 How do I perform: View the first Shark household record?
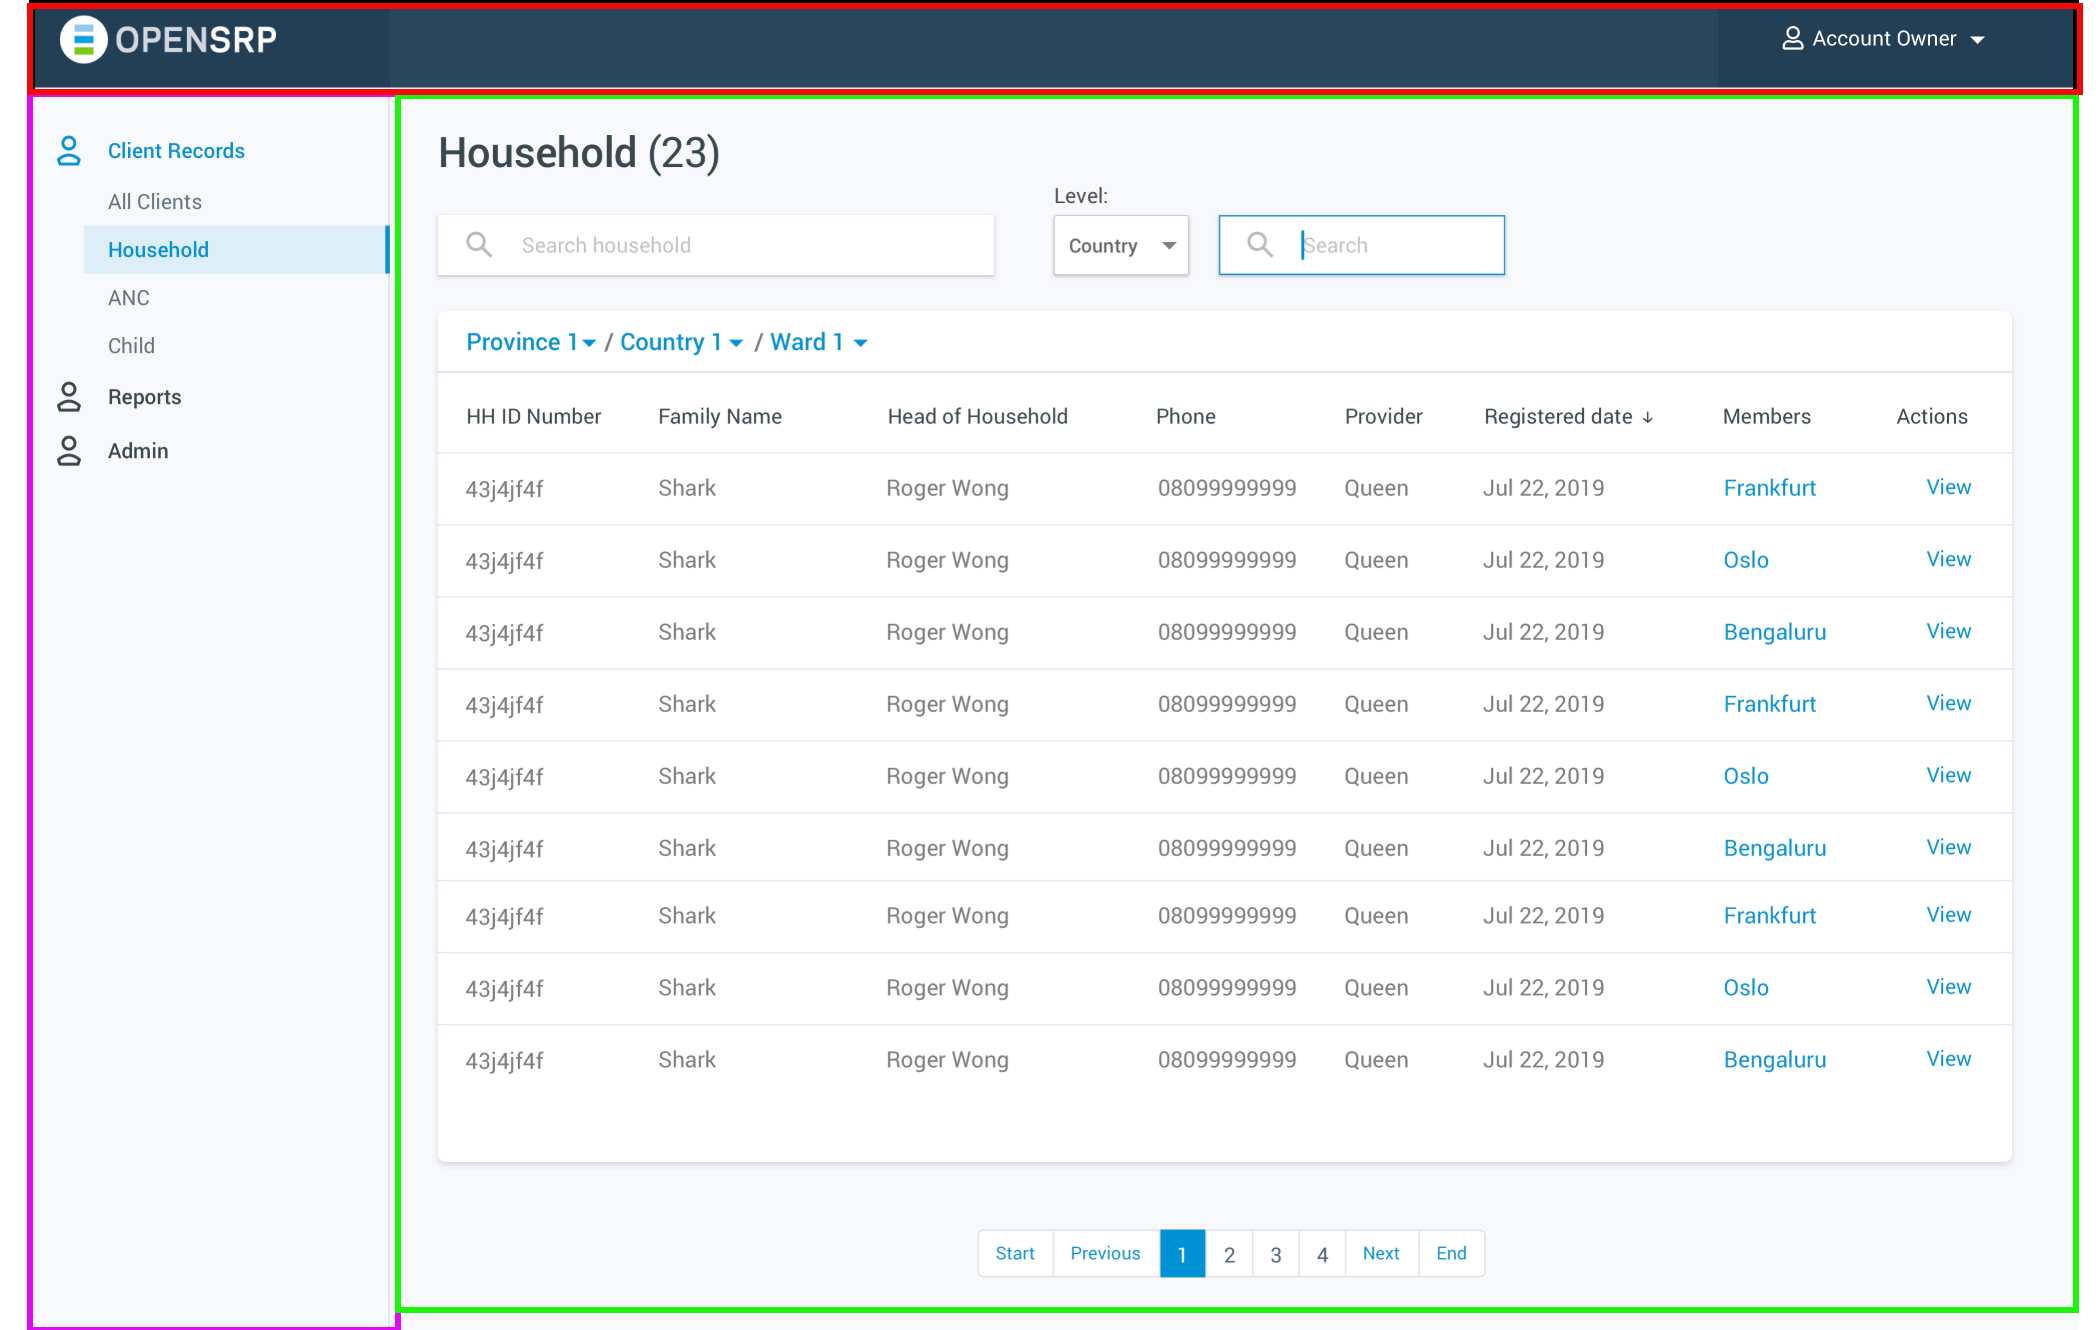tap(1948, 488)
